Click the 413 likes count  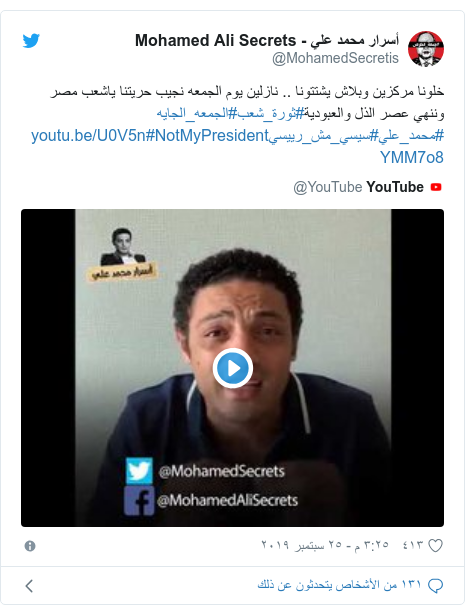click(413, 545)
